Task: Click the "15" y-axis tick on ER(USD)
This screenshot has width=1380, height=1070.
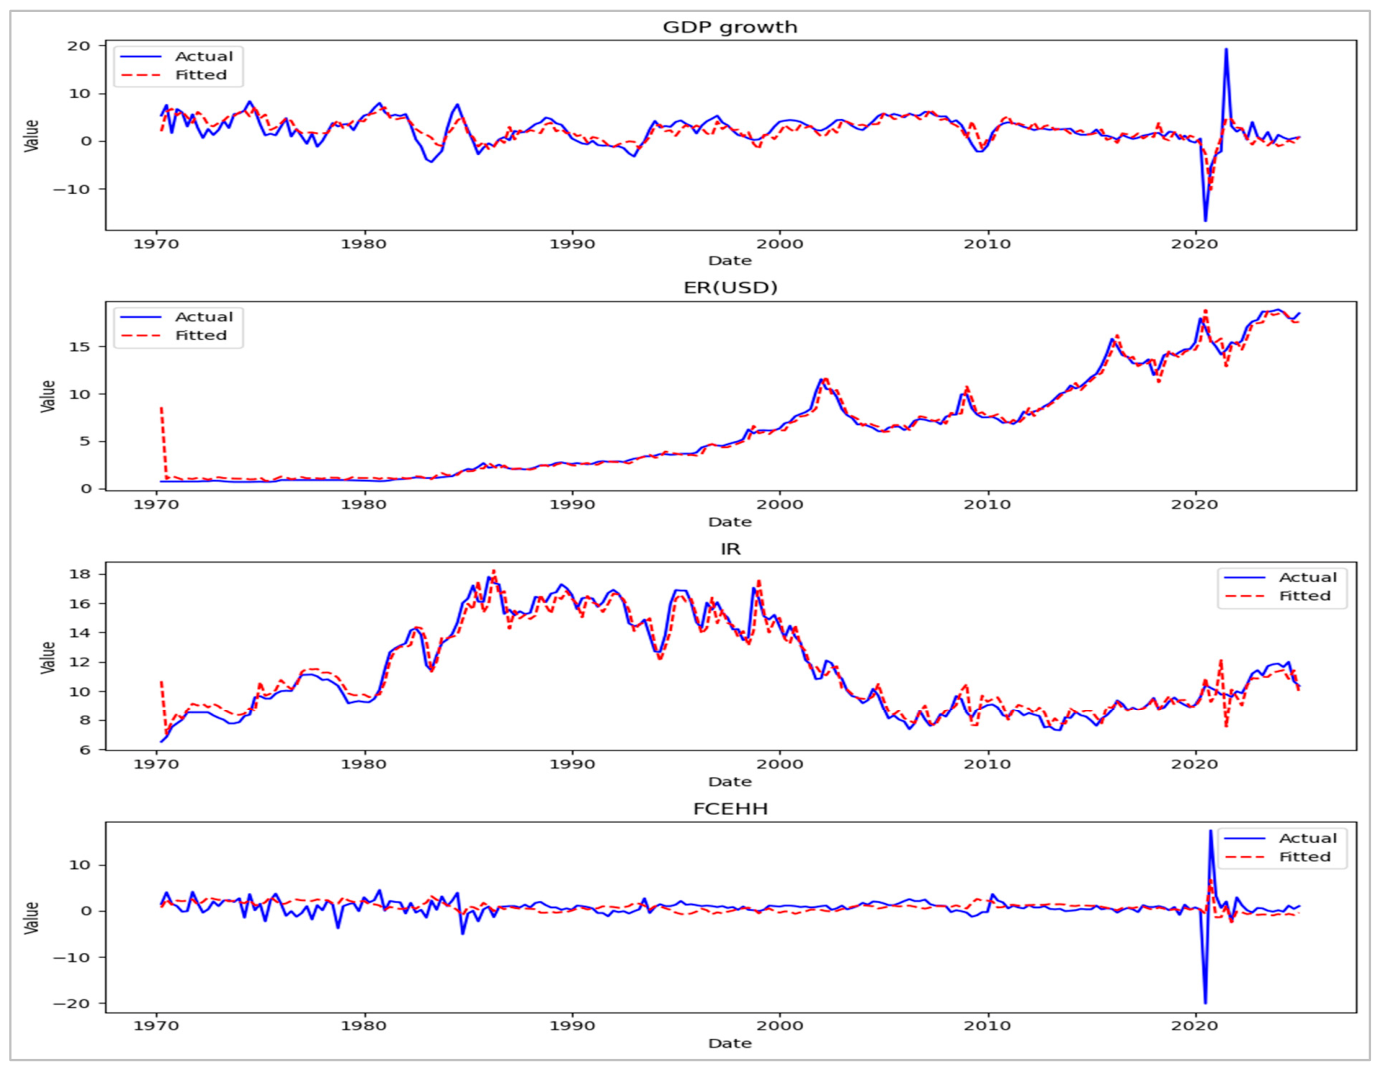Action: [x=79, y=347]
